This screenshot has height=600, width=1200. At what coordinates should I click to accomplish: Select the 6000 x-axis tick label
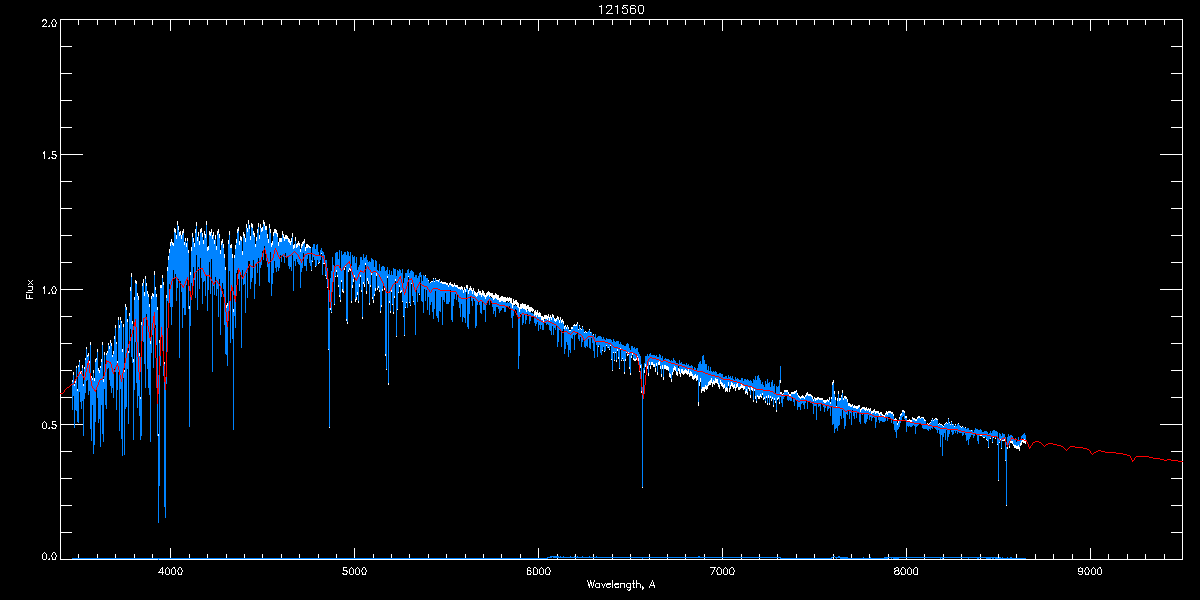tap(538, 572)
